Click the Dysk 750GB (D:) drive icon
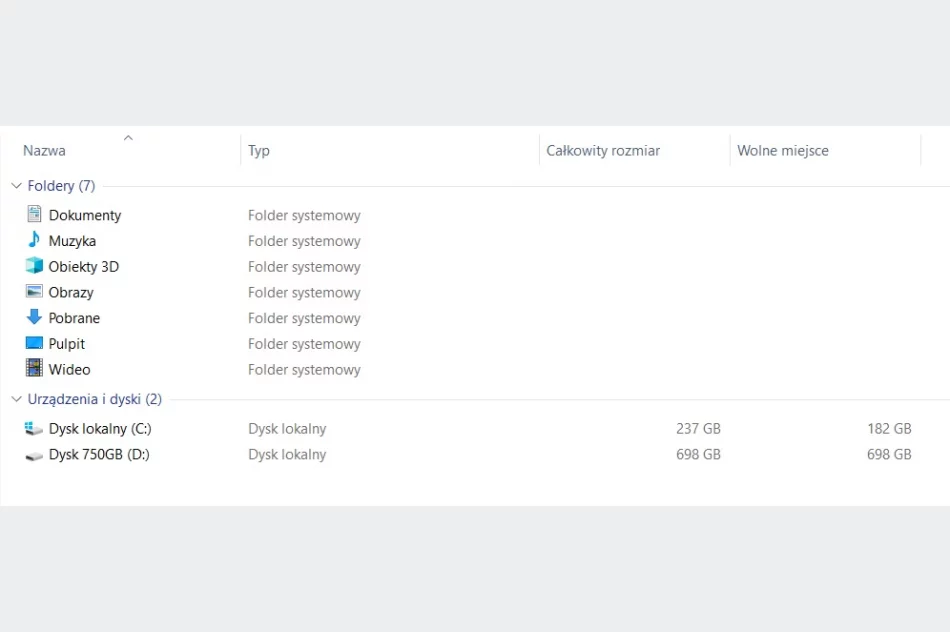This screenshot has width=950, height=632. 34,454
